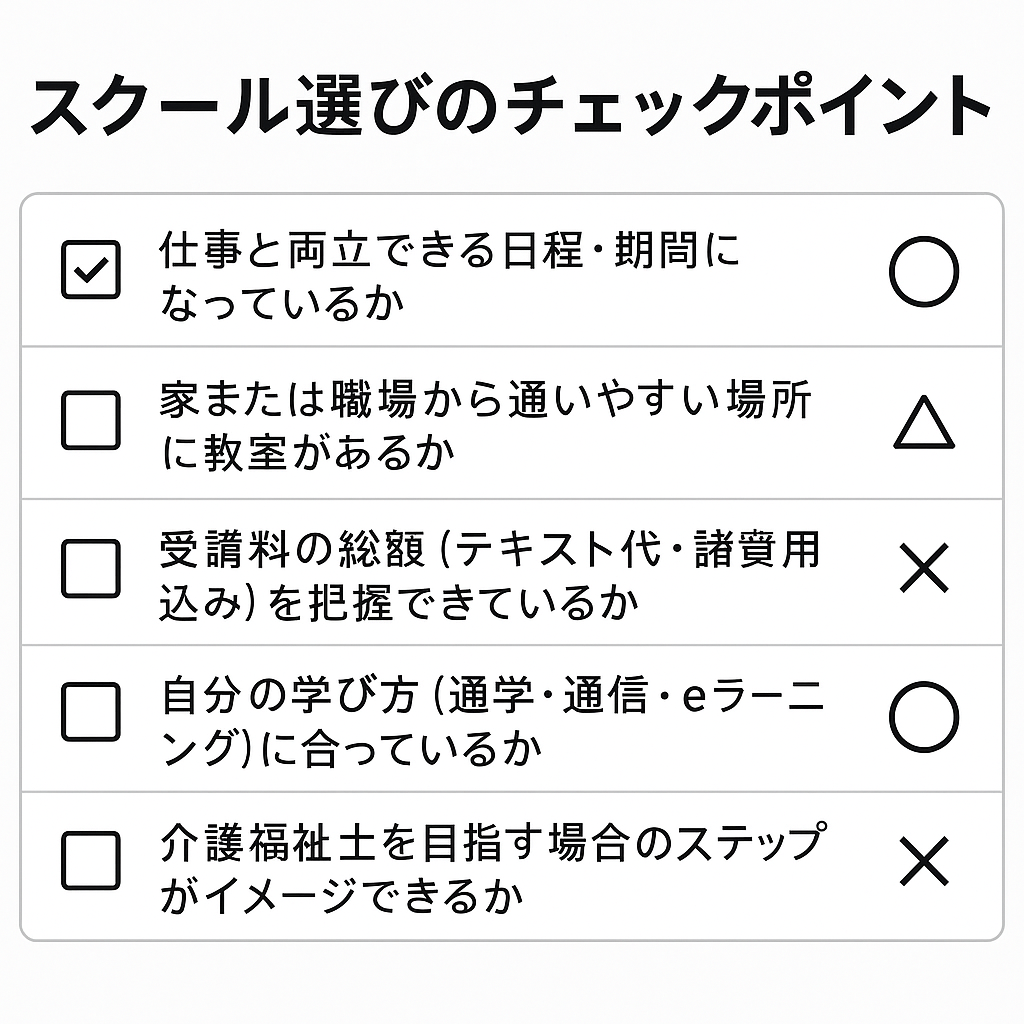Select the 仕事と両立できる日程・期間 text
This screenshot has height=1024, width=1024.
pos(450,250)
